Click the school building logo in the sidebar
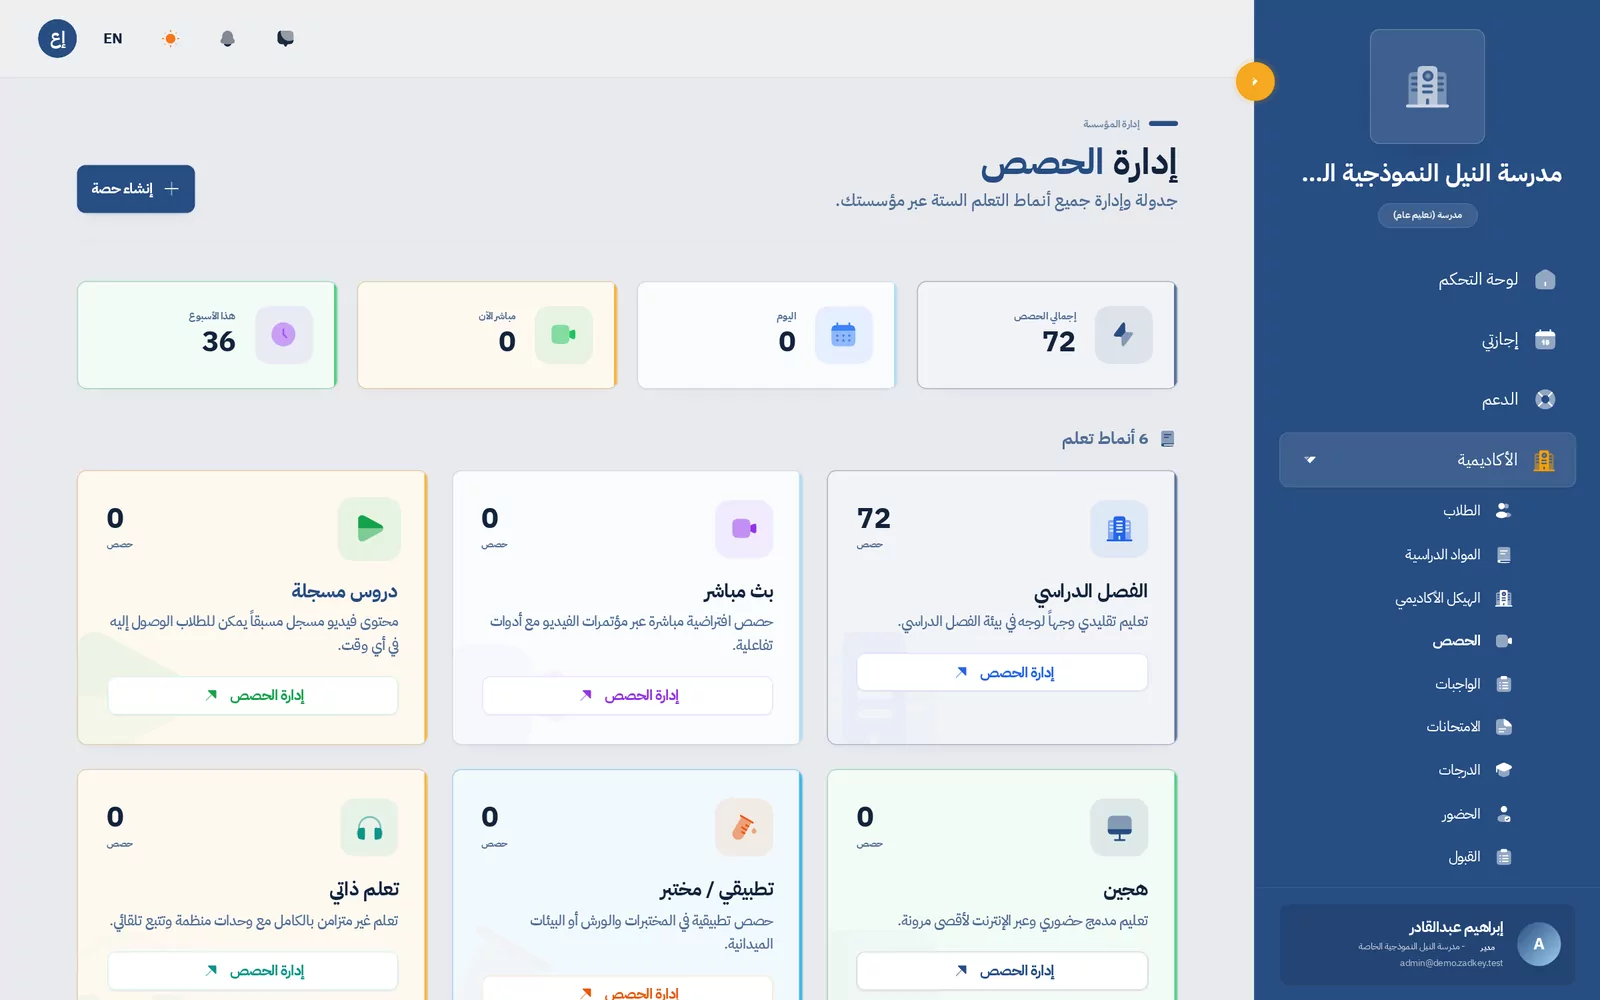1600x1000 pixels. click(x=1427, y=86)
